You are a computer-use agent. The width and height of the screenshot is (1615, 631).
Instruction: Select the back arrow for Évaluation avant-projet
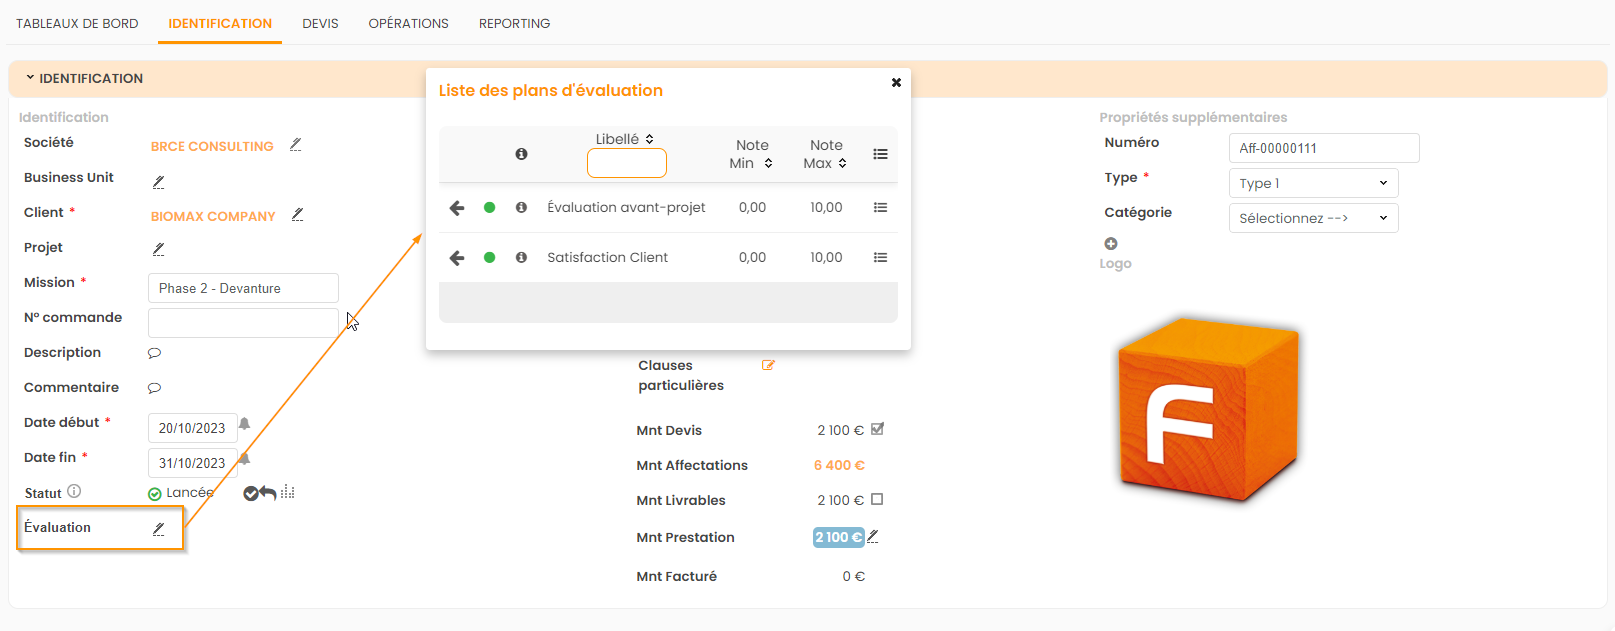click(457, 208)
